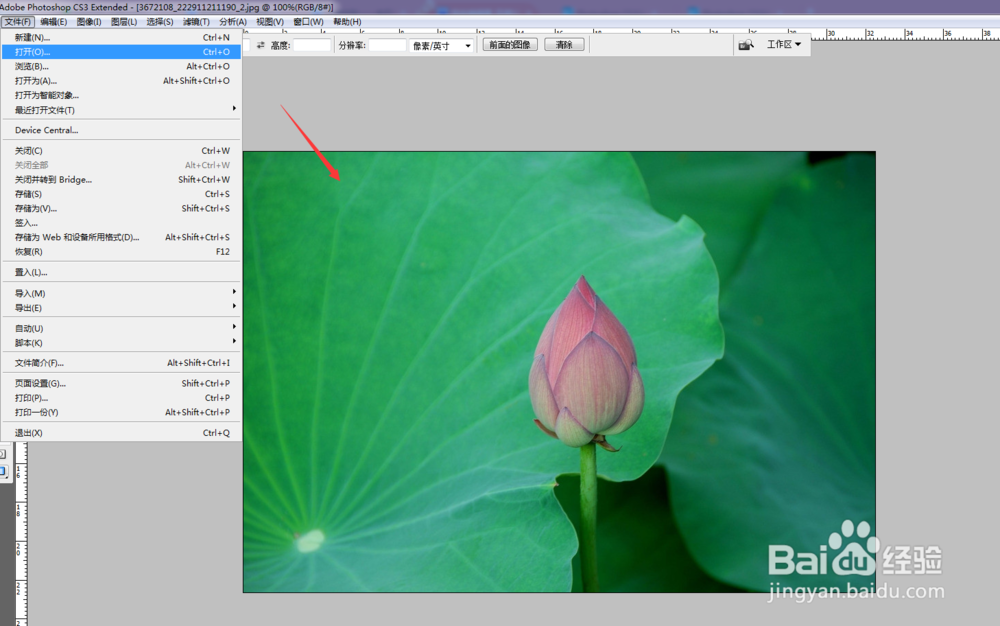
Task: Click the swap width and height icon
Action: [260, 45]
